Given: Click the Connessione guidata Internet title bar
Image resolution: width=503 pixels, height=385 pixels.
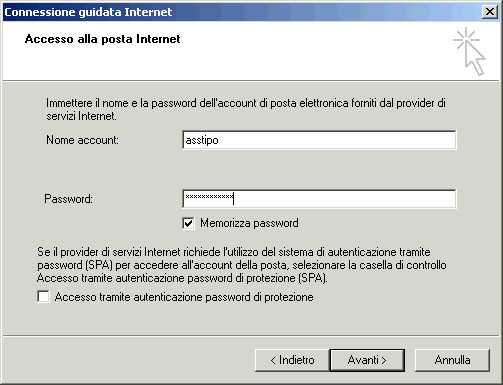Looking at the screenshot, I should (242, 12).
